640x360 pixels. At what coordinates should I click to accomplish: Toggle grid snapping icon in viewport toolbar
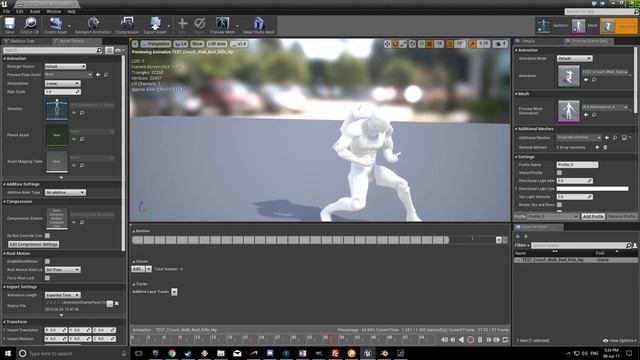(430, 44)
